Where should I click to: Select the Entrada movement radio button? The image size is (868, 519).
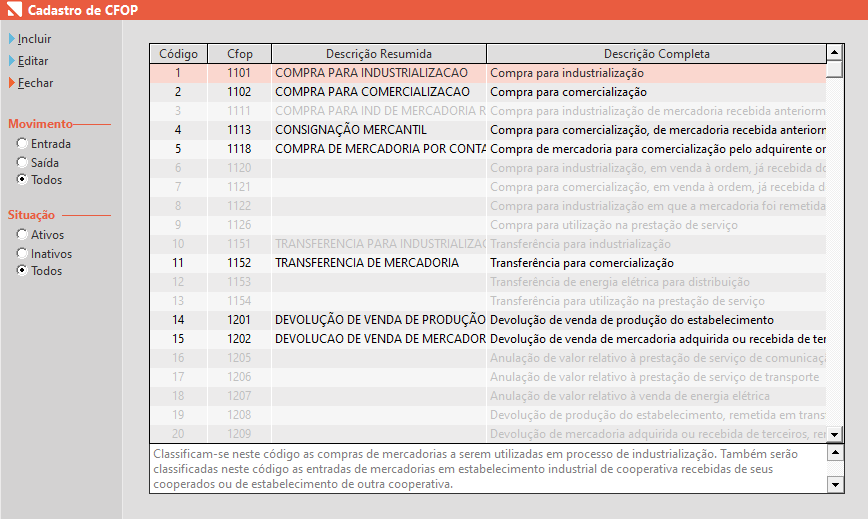44,144
